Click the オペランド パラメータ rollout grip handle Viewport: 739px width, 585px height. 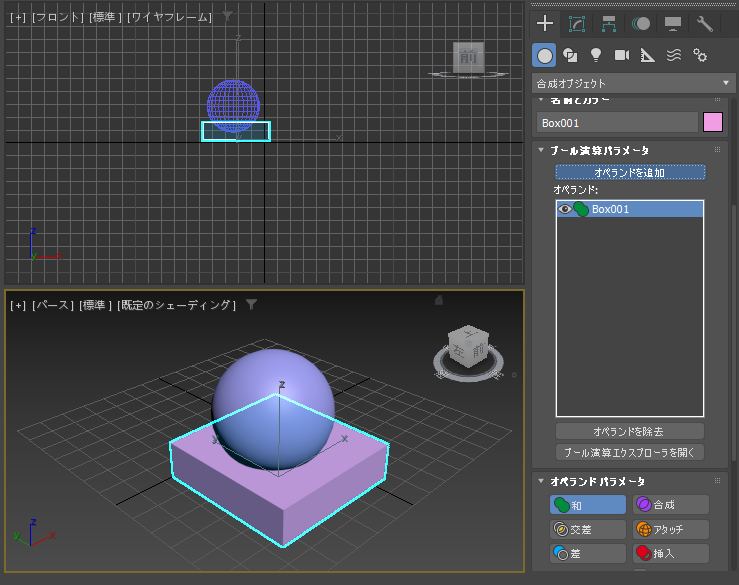[x=717, y=481]
